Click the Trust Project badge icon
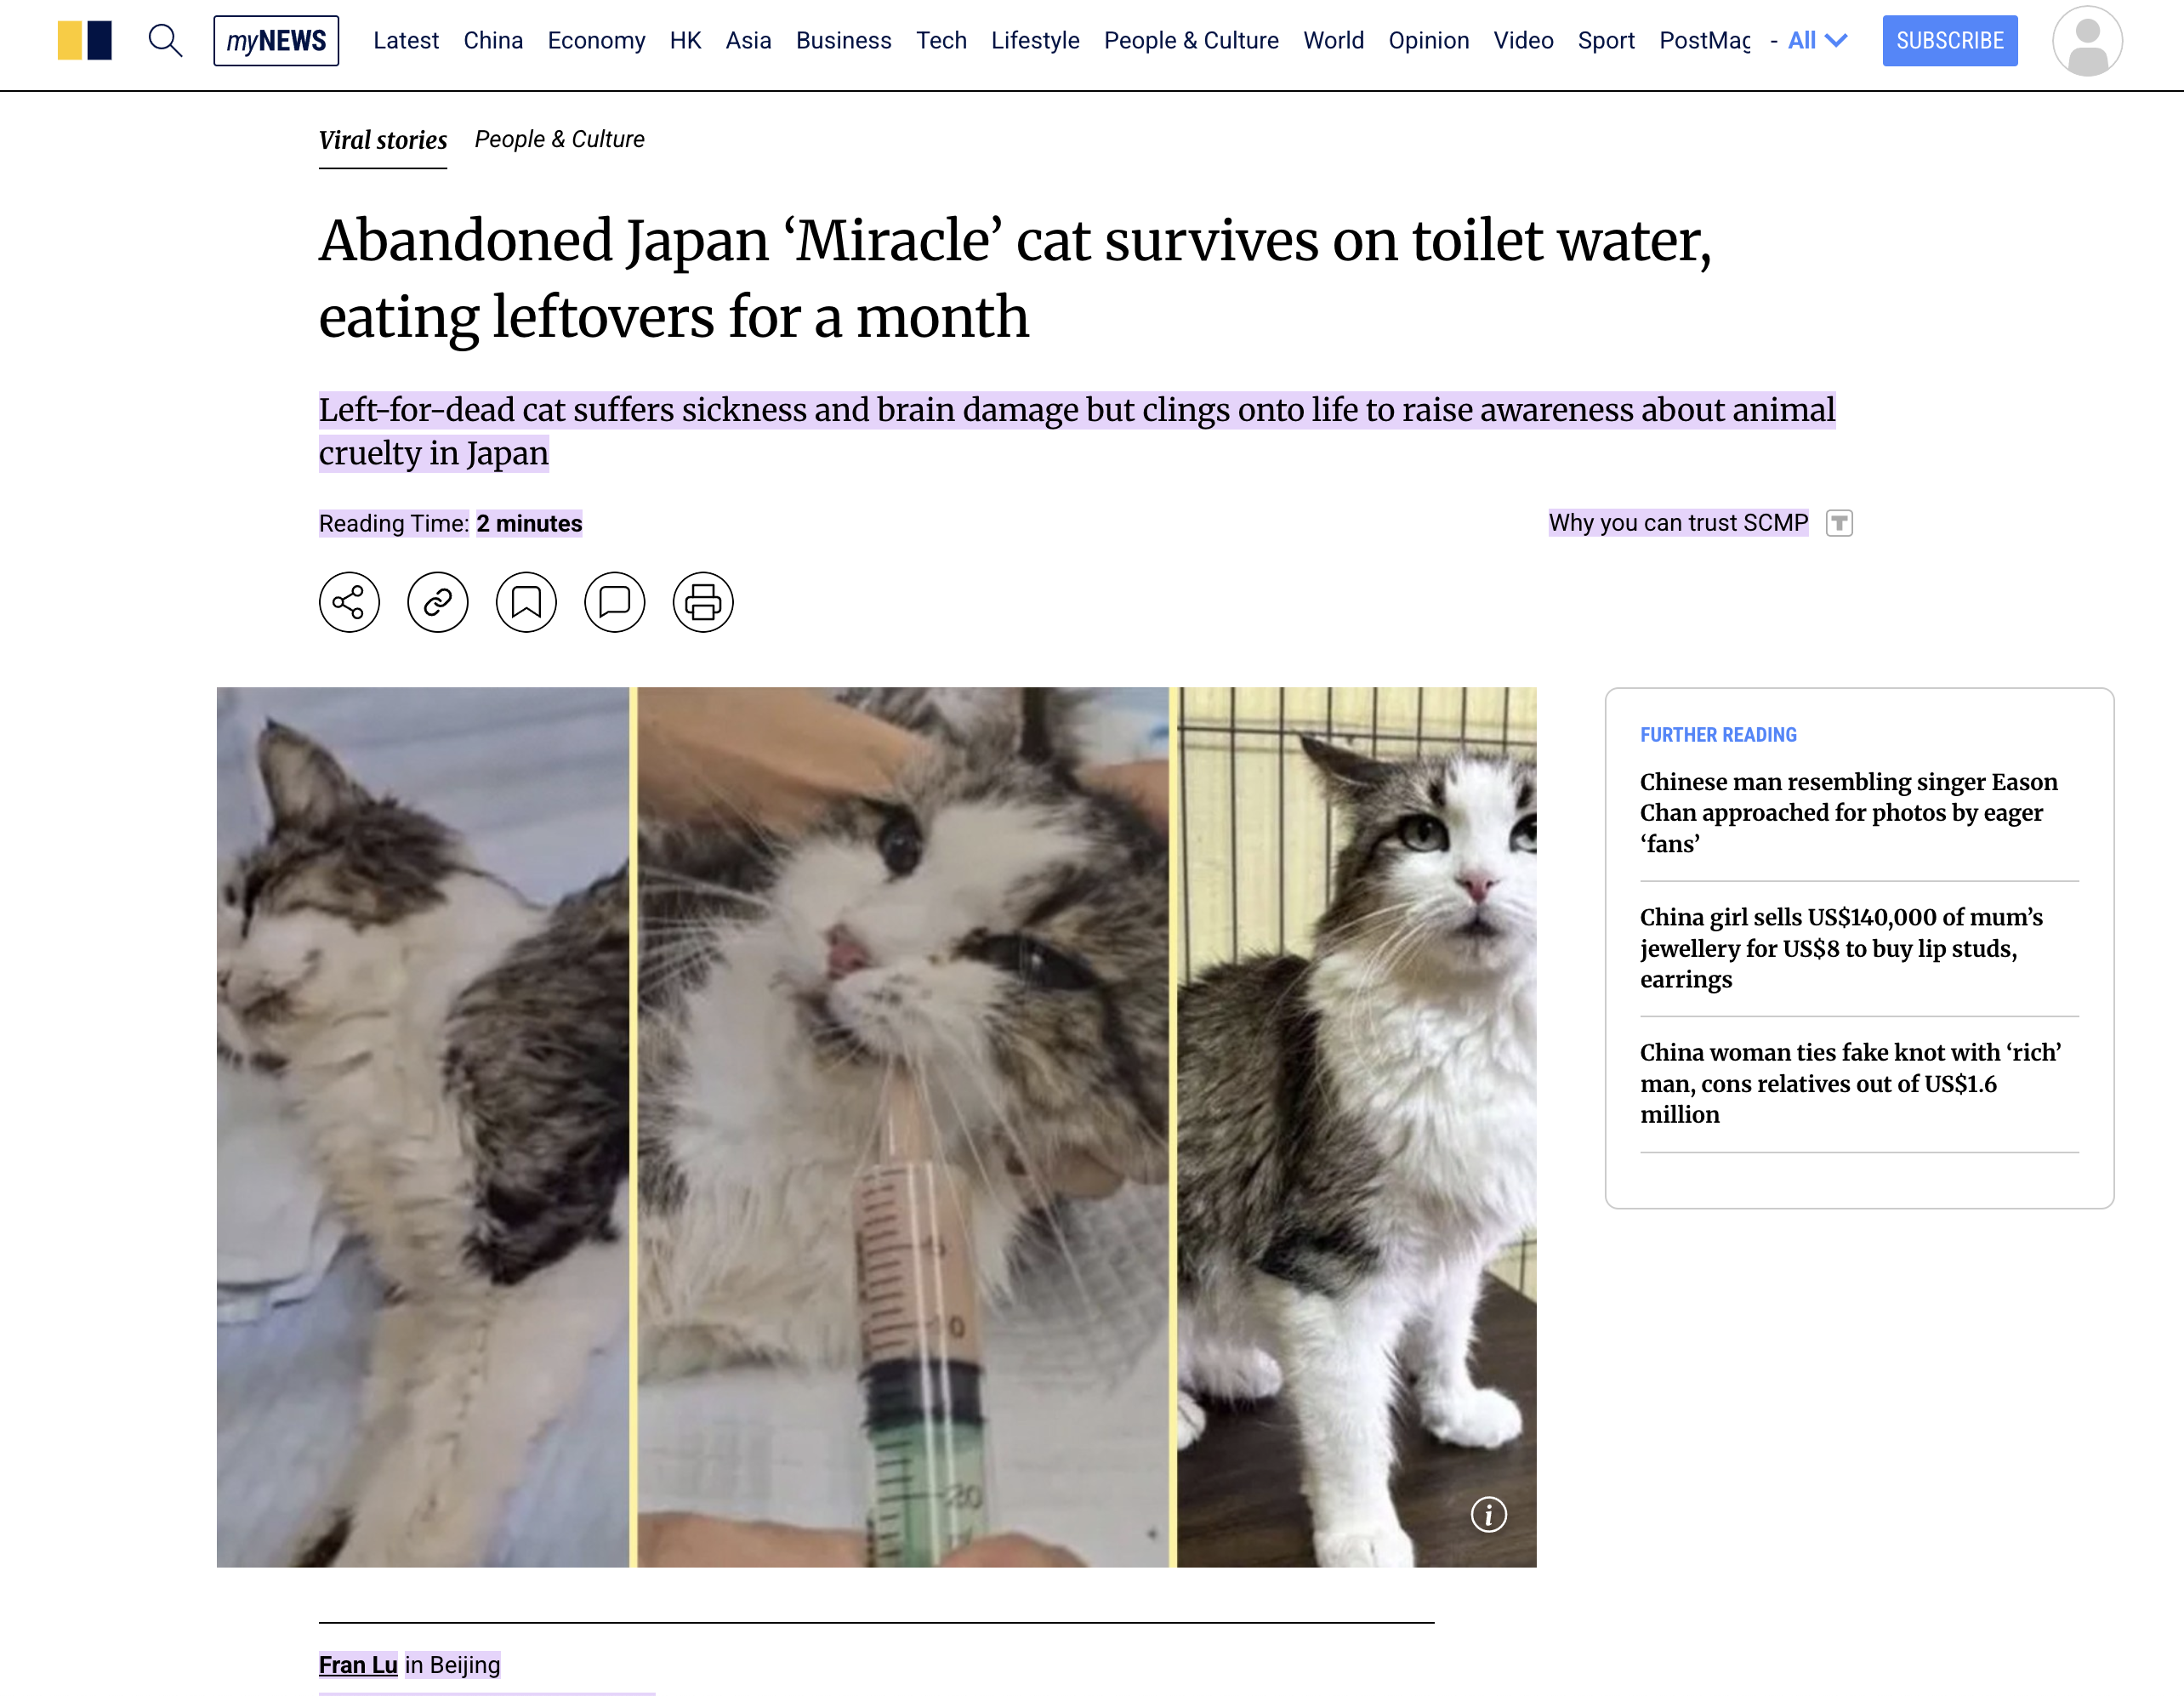The width and height of the screenshot is (2184, 1696). (1839, 523)
